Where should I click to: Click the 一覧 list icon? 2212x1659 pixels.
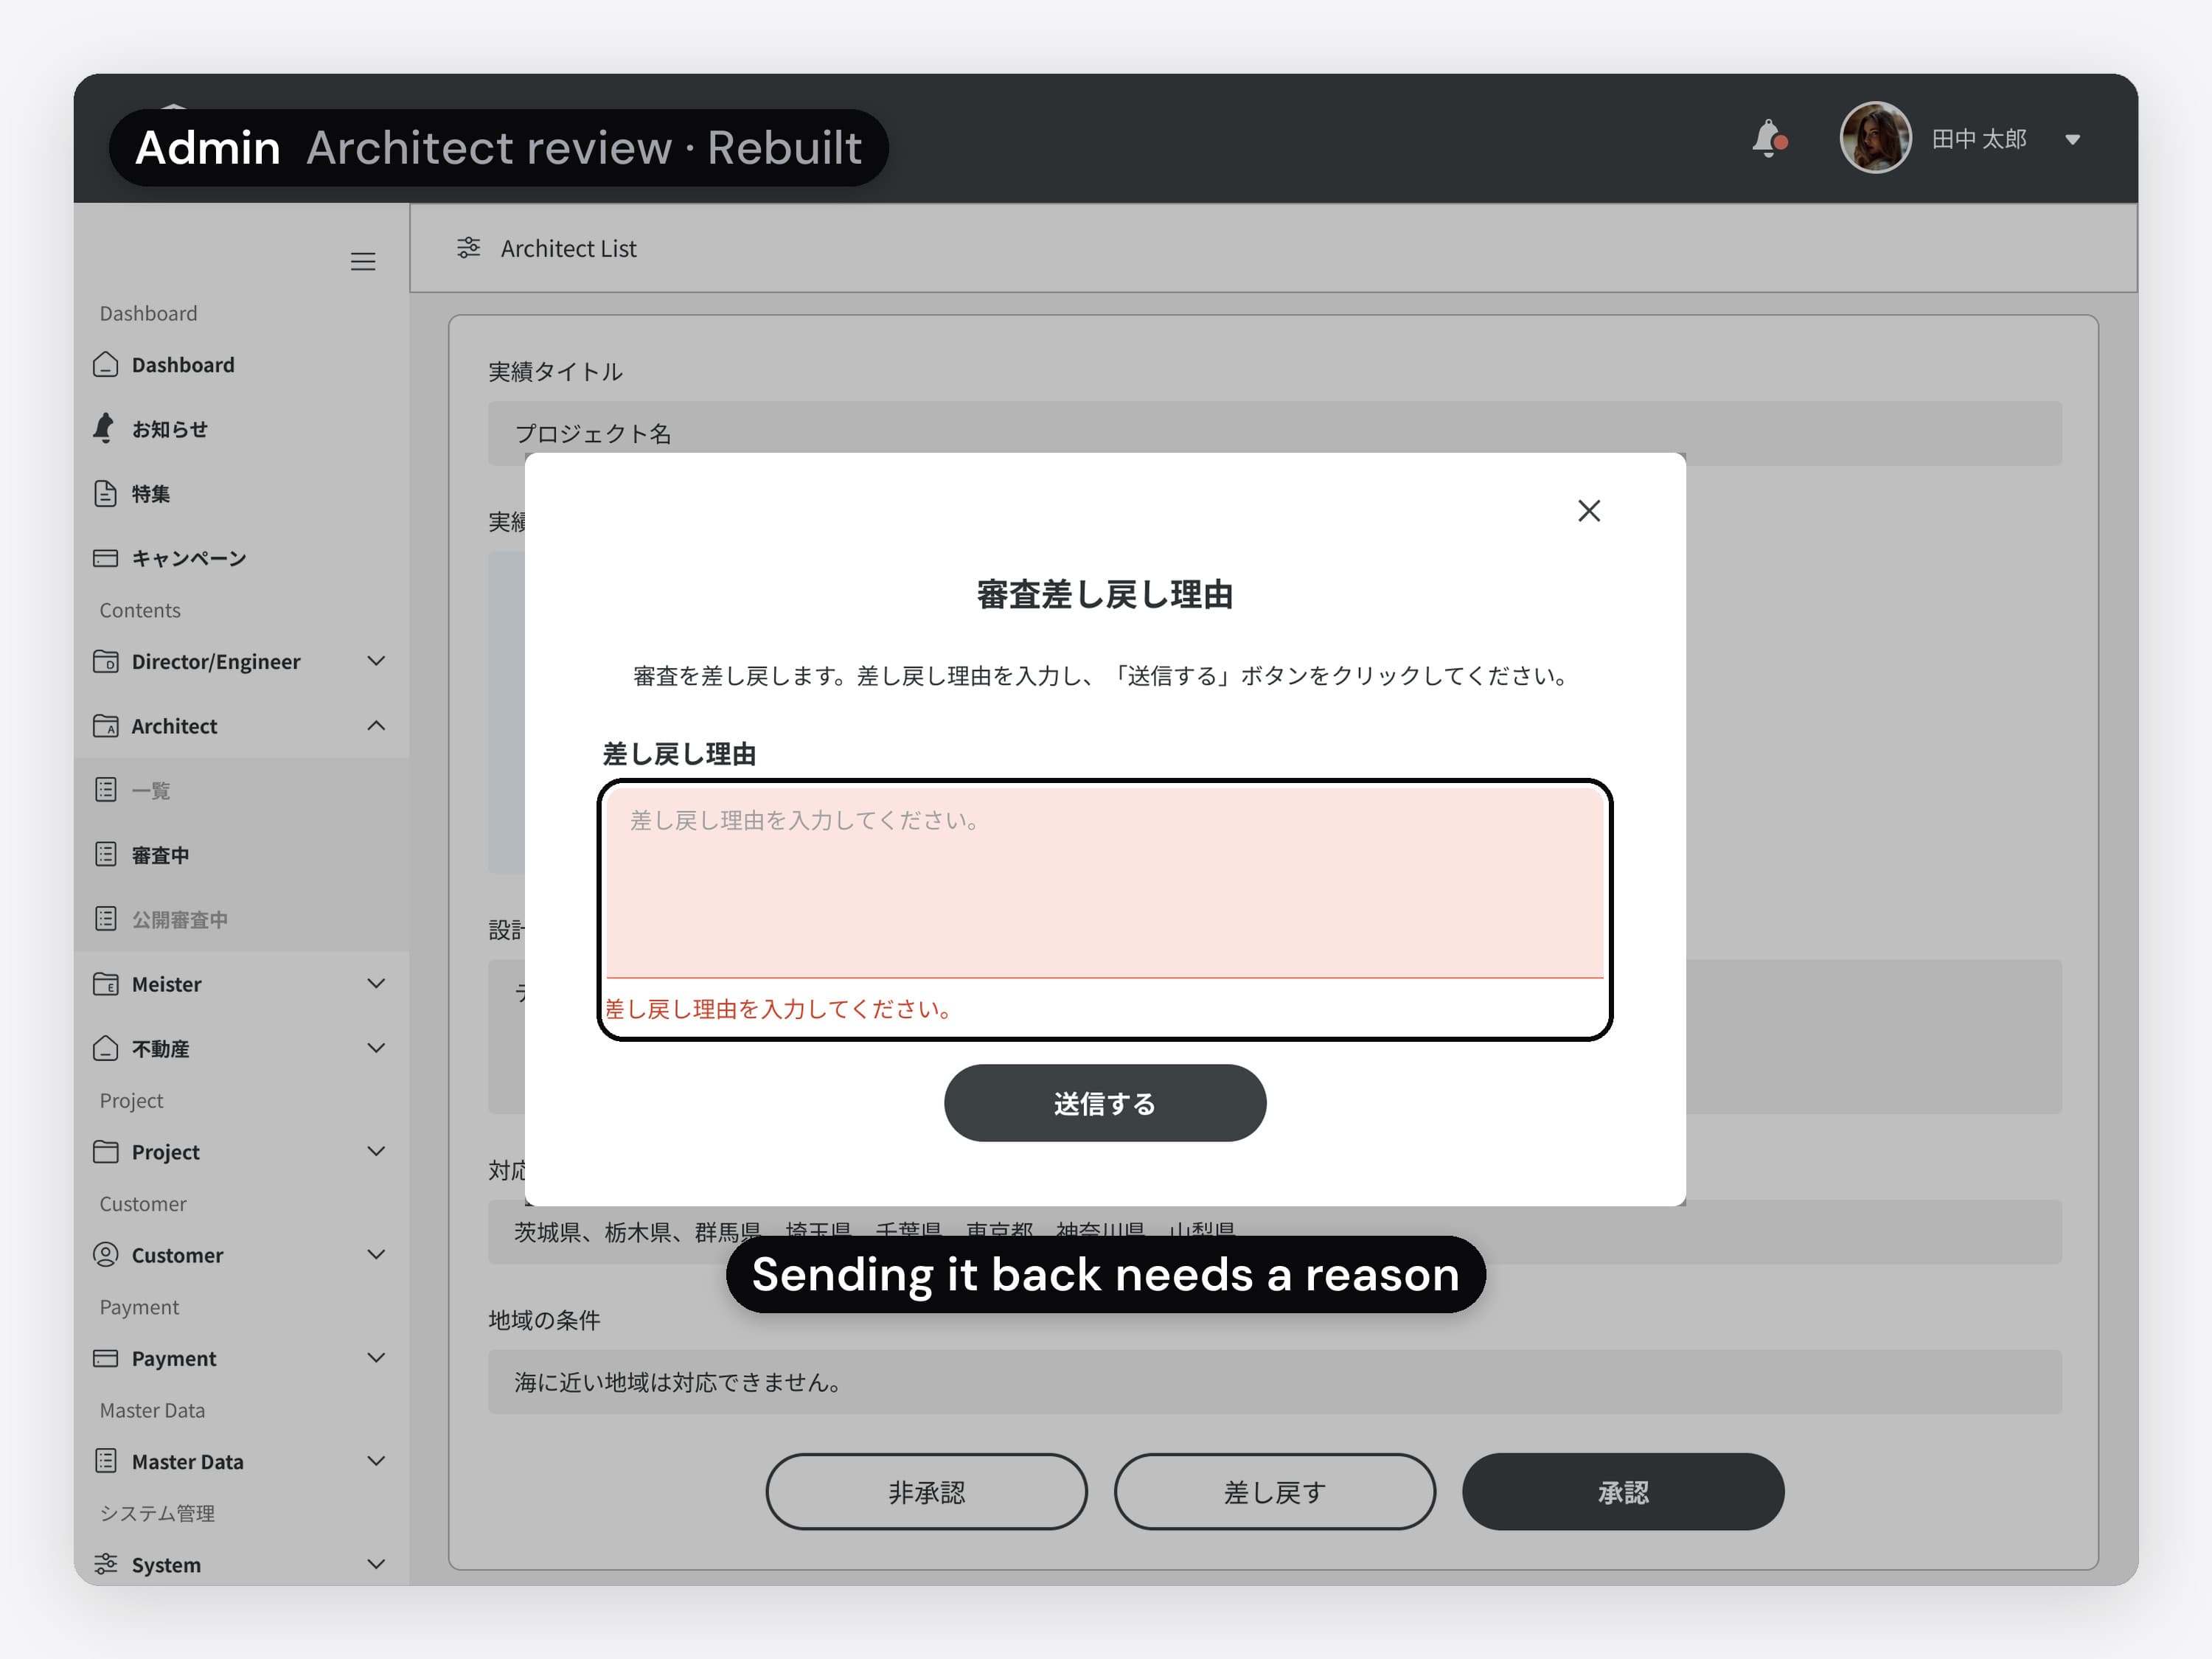tap(105, 790)
